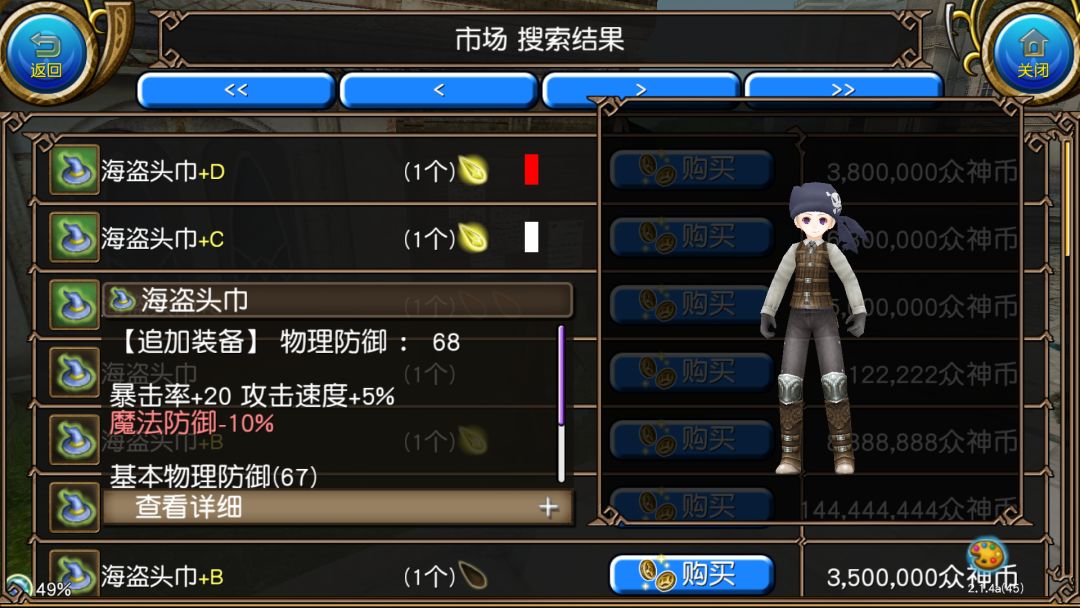Tap the 关闭 home icon
1080x608 pixels.
click(x=1033, y=53)
